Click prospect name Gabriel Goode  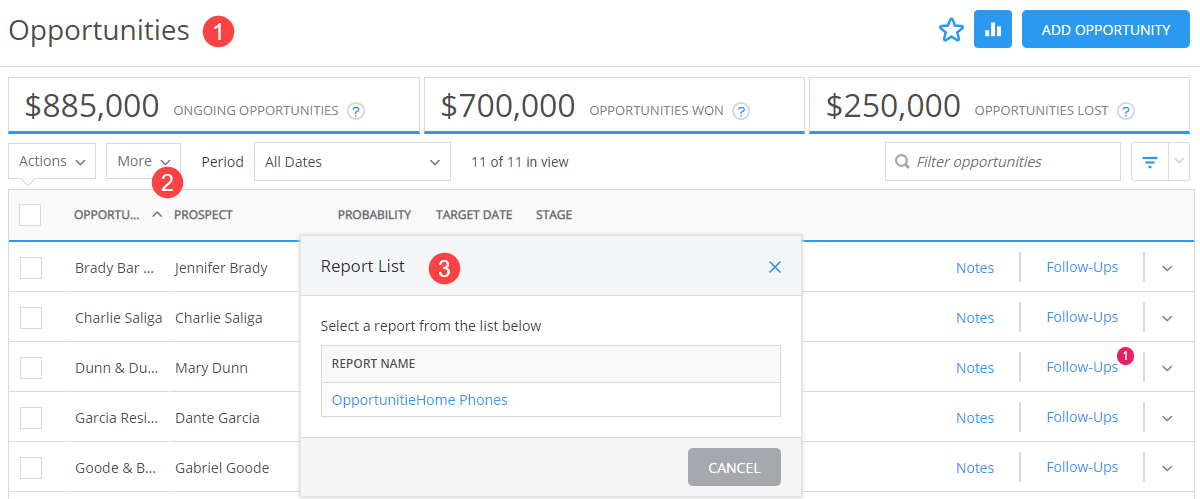click(222, 468)
